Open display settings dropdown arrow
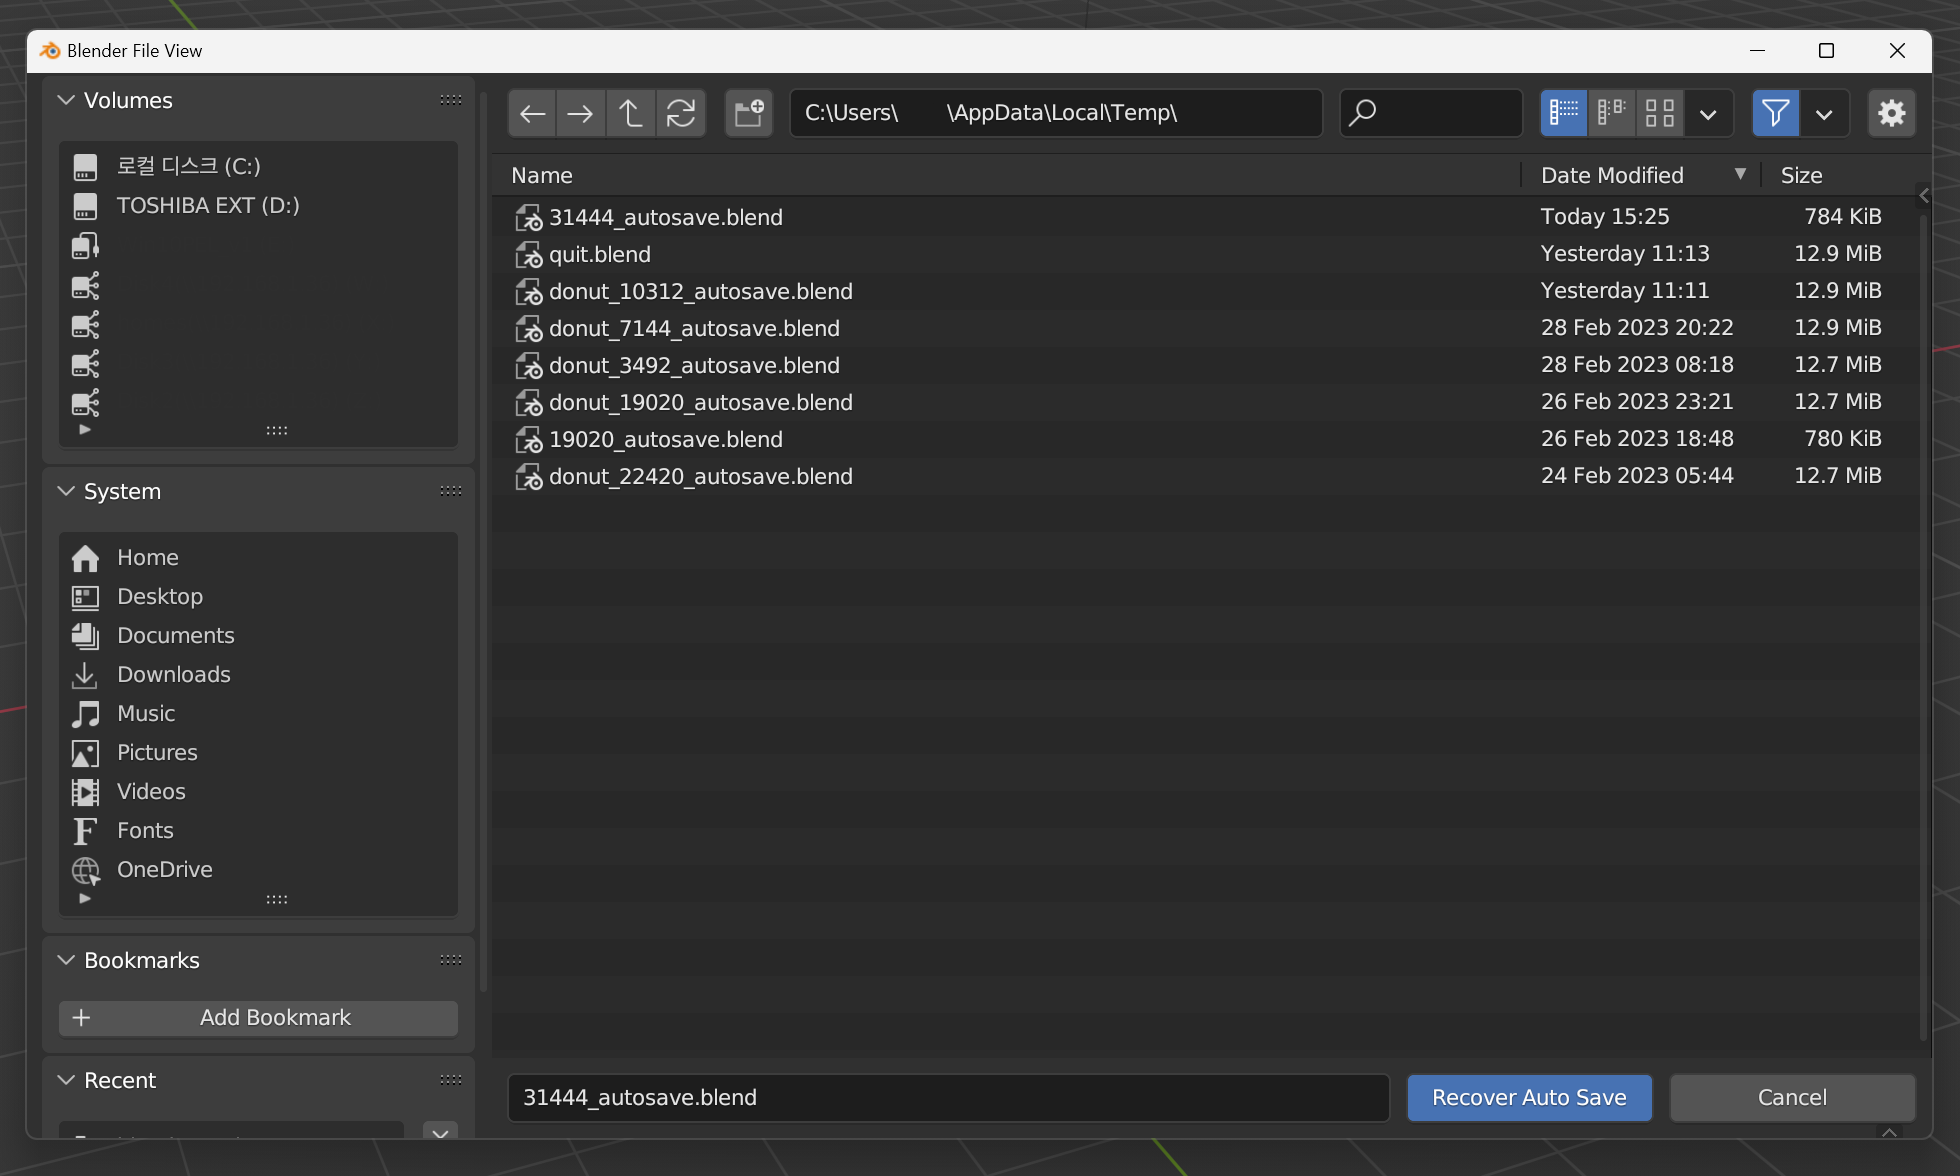Screen dimensions: 1960x1176 [1708, 113]
